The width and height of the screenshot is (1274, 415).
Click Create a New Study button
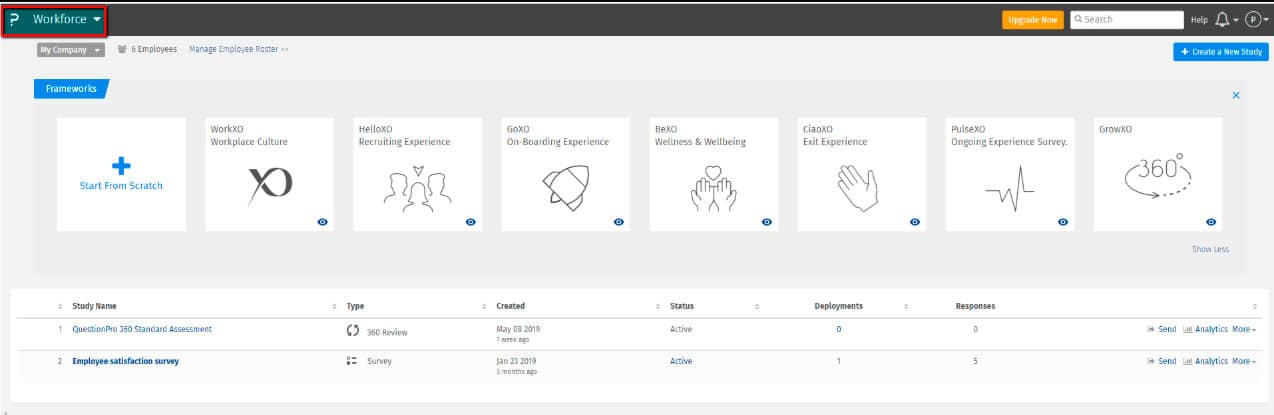(x=1221, y=52)
